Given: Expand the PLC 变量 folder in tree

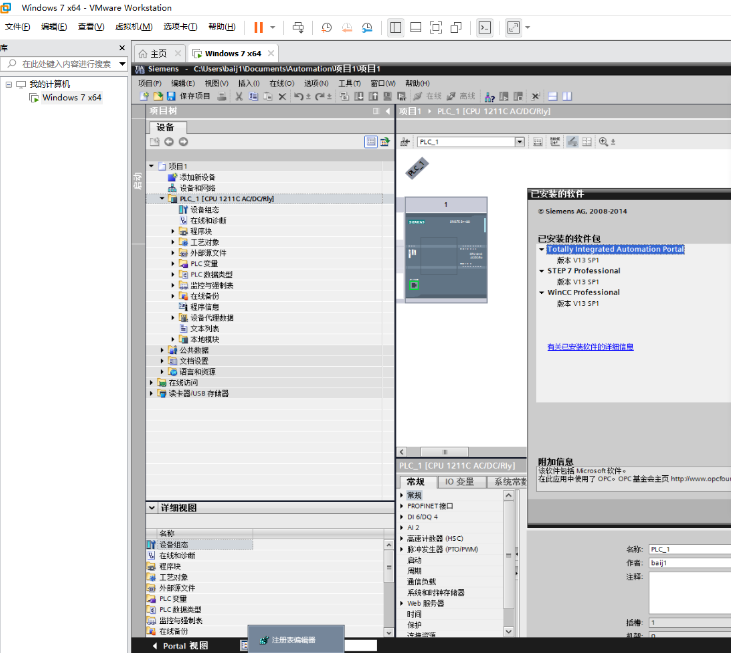Looking at the screenshot, I should click(173, 264).
